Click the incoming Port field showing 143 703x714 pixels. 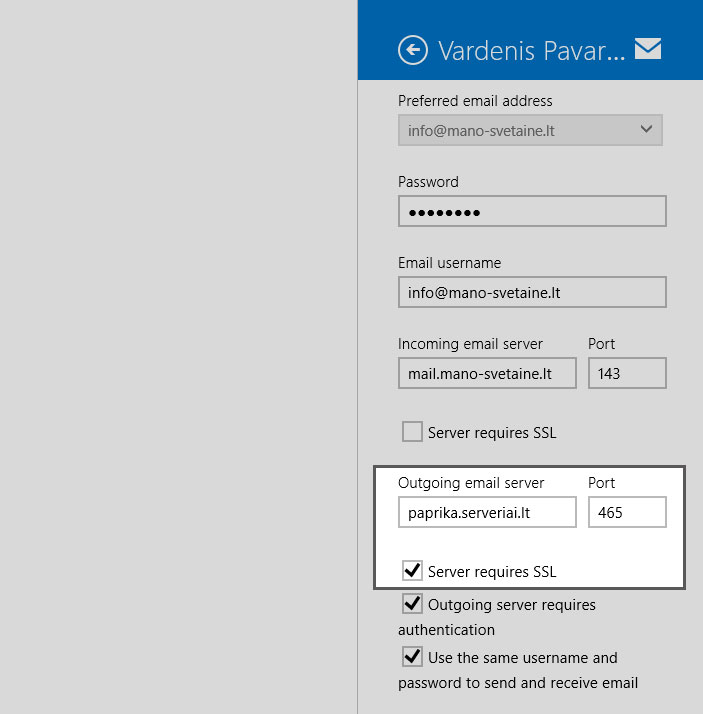[627, 374]
